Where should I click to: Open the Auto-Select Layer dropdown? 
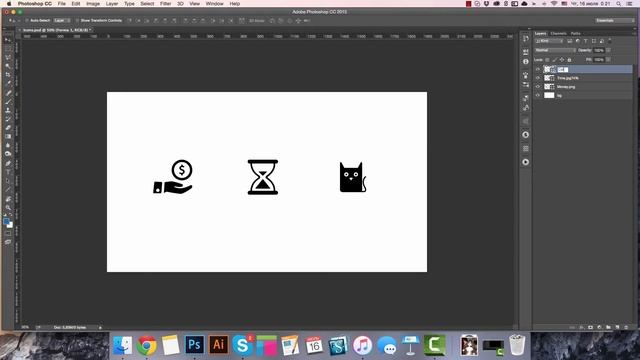coord(62,20)
